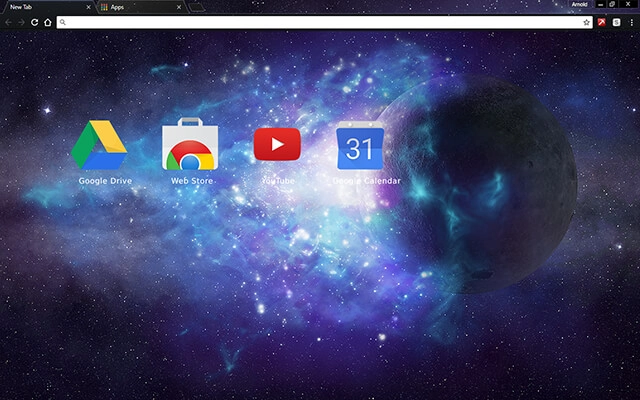Image resolution: width=640 pixels, height=400 pixels.
Task: Click the search magnifier in address bar
Action: point(62,22)
